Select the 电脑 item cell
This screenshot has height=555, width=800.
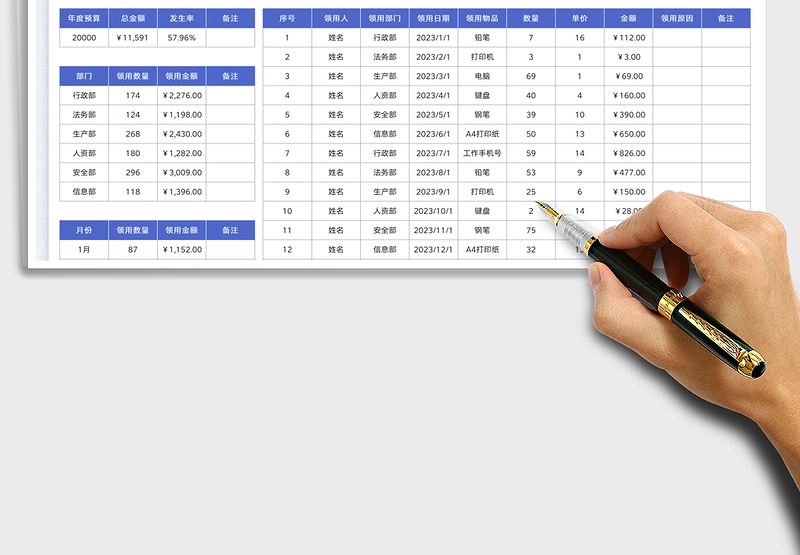click(x=482, y=76)
